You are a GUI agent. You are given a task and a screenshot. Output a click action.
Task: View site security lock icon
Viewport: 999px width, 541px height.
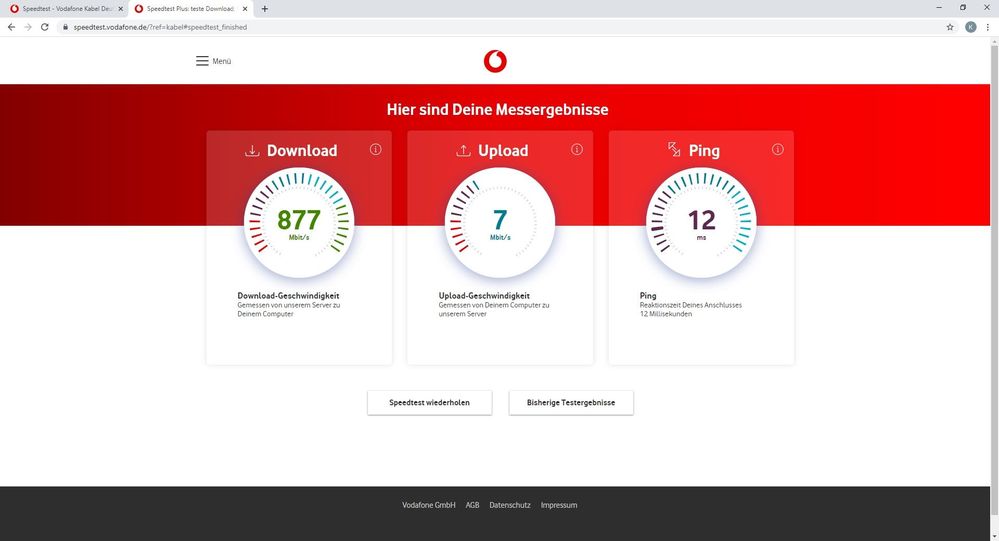click(65, 27)
